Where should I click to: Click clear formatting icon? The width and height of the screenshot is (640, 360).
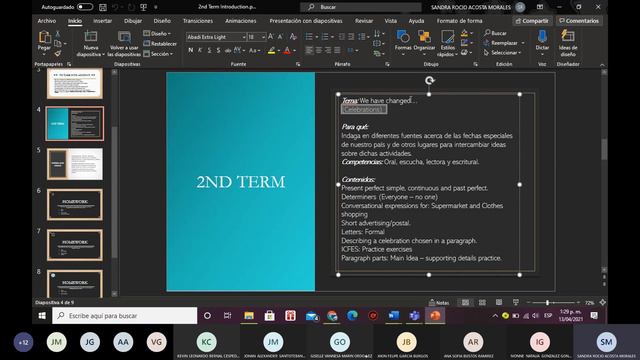tap(293, 37)
